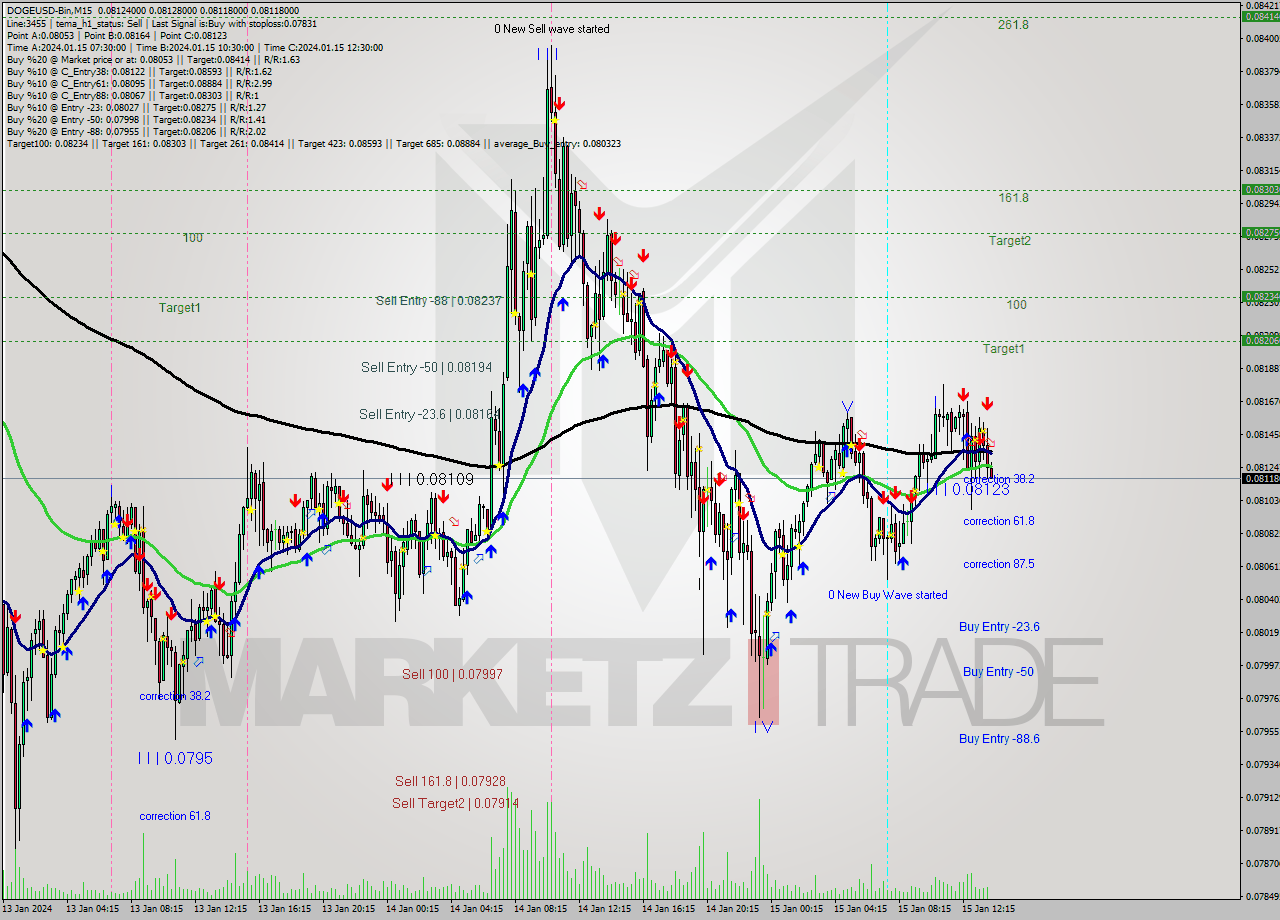The height and width of the screenshot is (920, 1280).
Task: Click the '15 Jan 00:15' time axis label
Action: coord(796,909)
